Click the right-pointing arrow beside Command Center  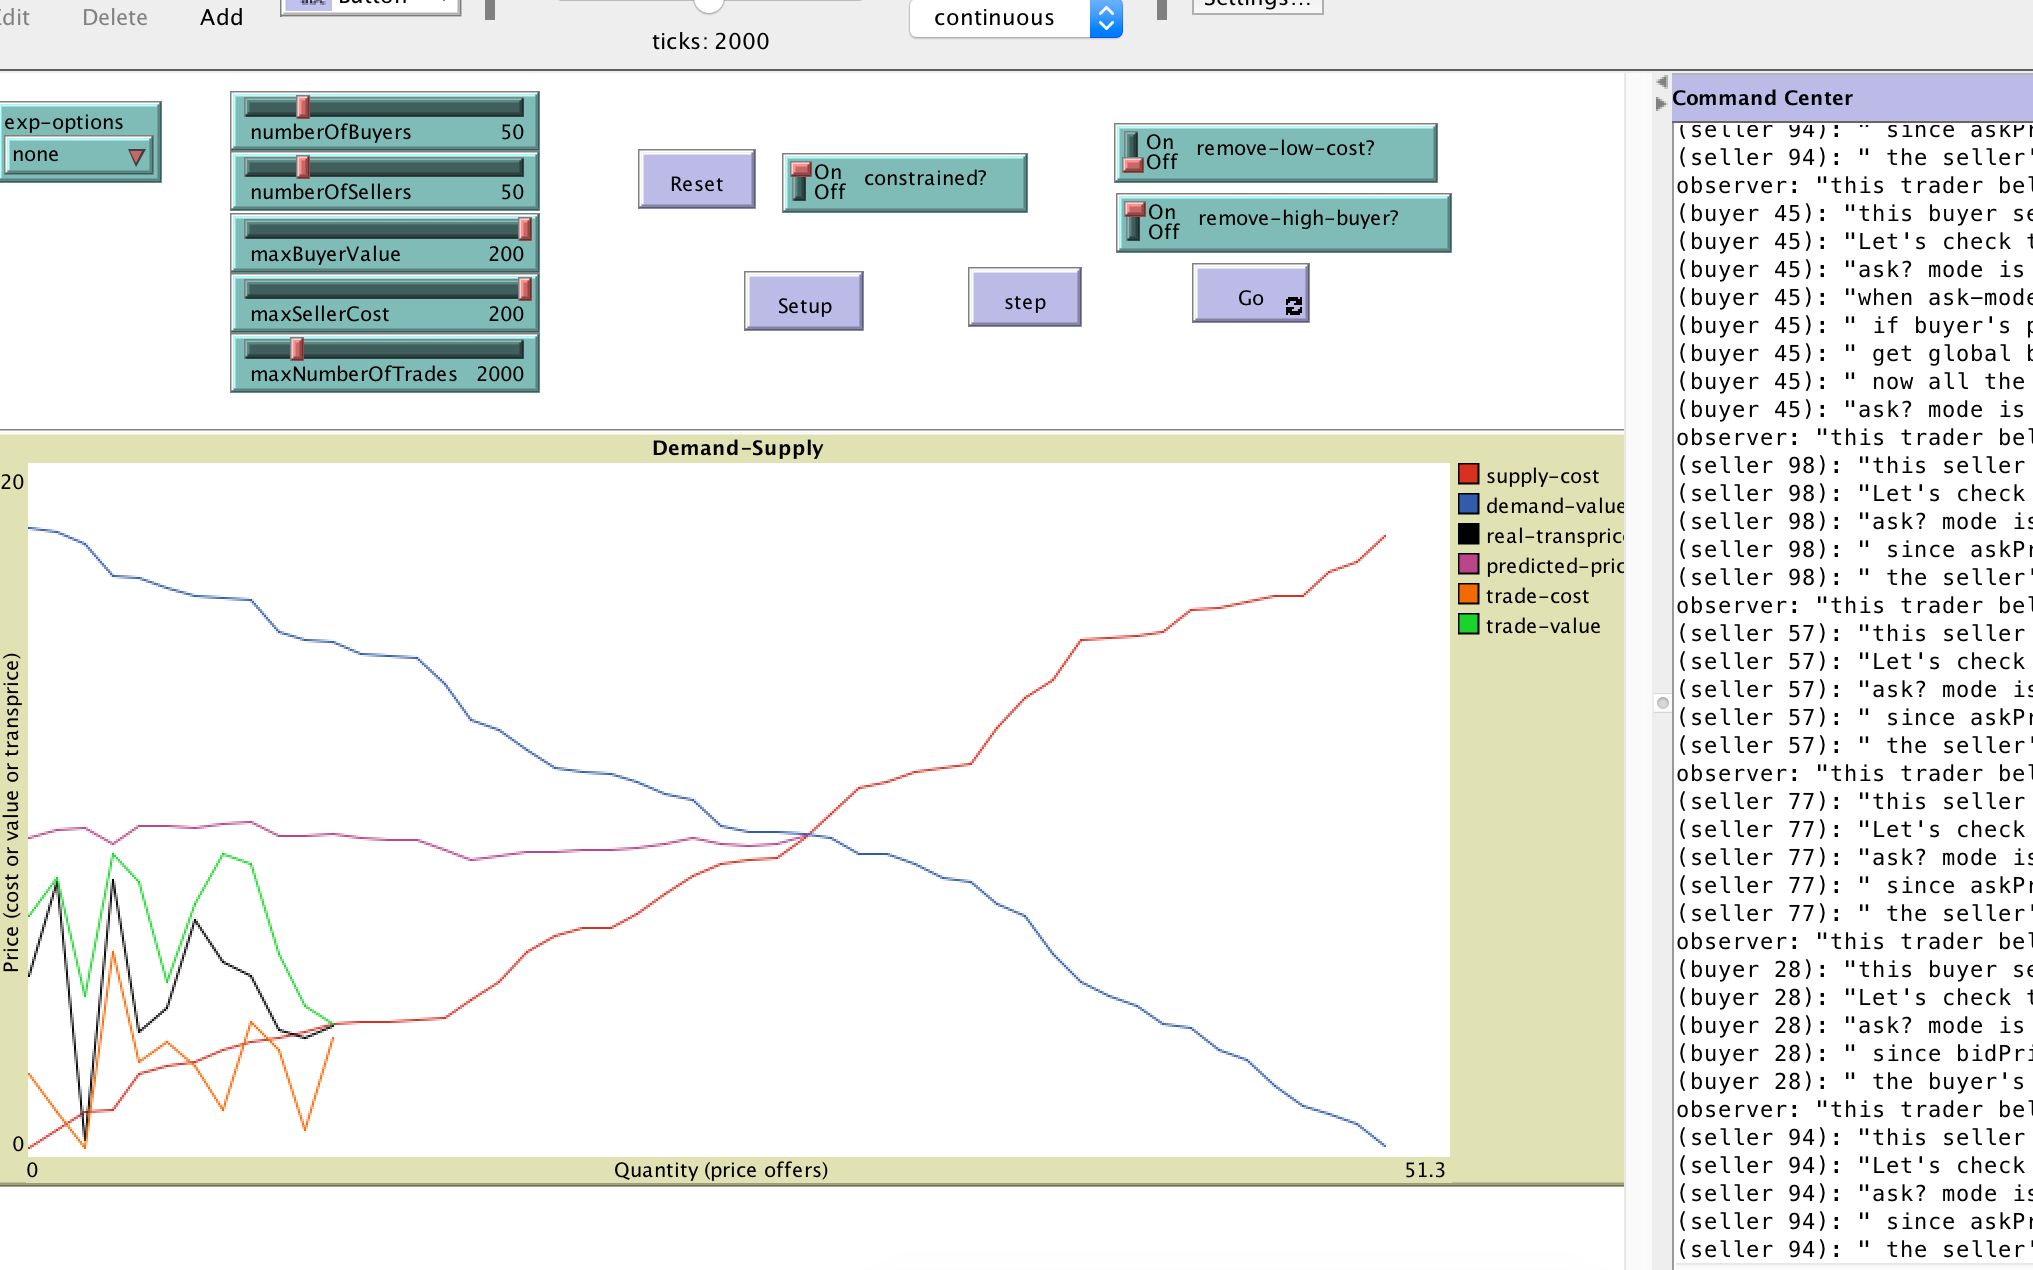pos(1661,103)
